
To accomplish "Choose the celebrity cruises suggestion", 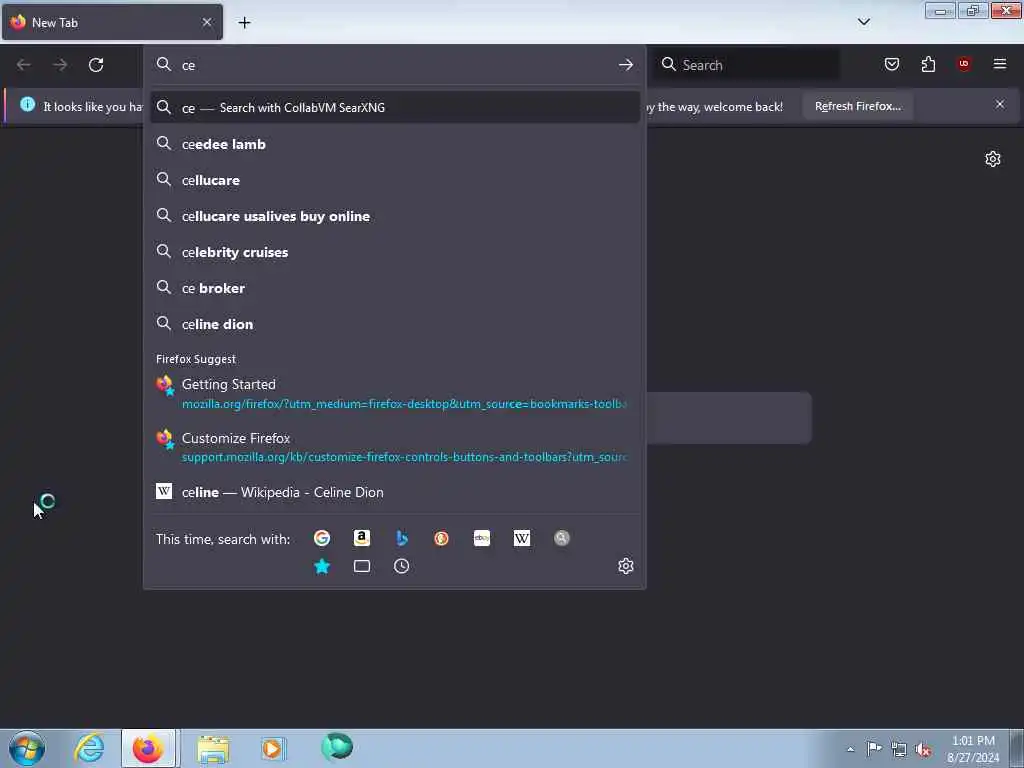I will point(395,252).
